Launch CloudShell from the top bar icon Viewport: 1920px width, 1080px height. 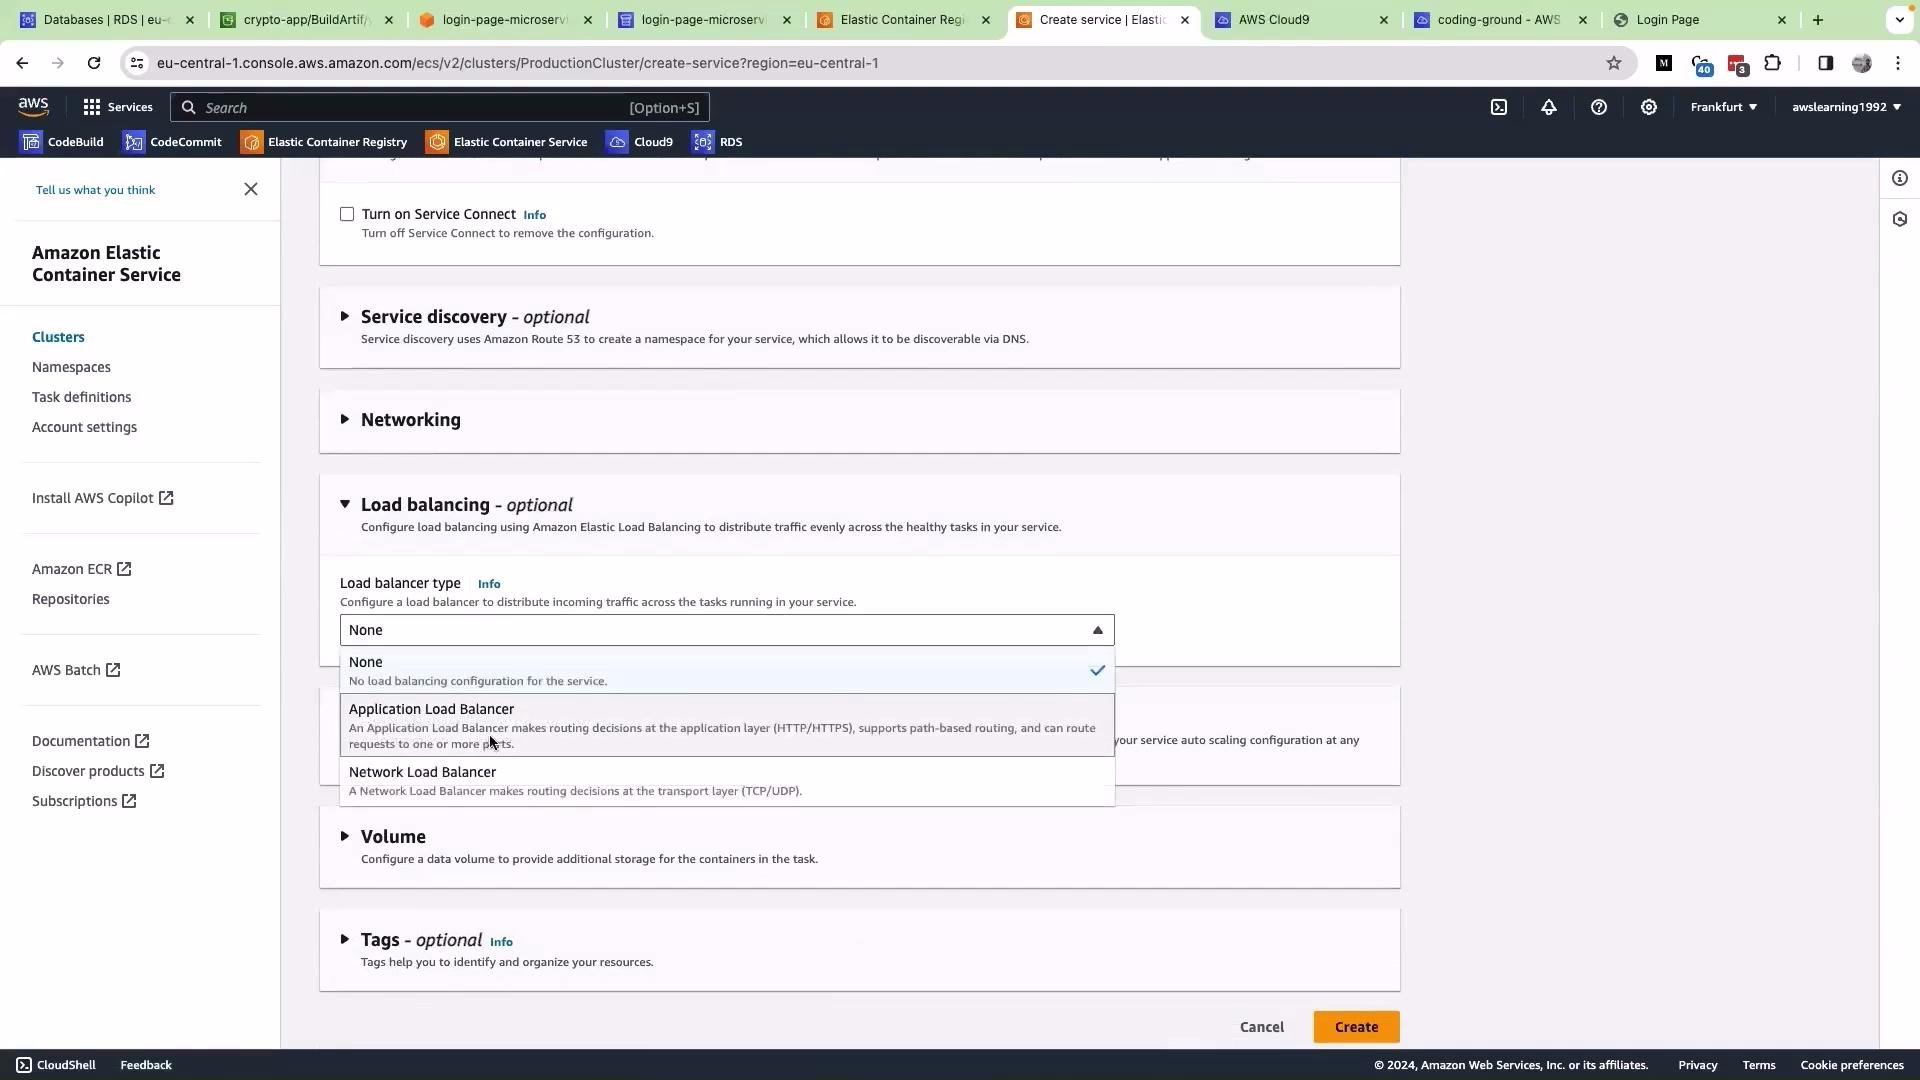tap(1499, 107)
